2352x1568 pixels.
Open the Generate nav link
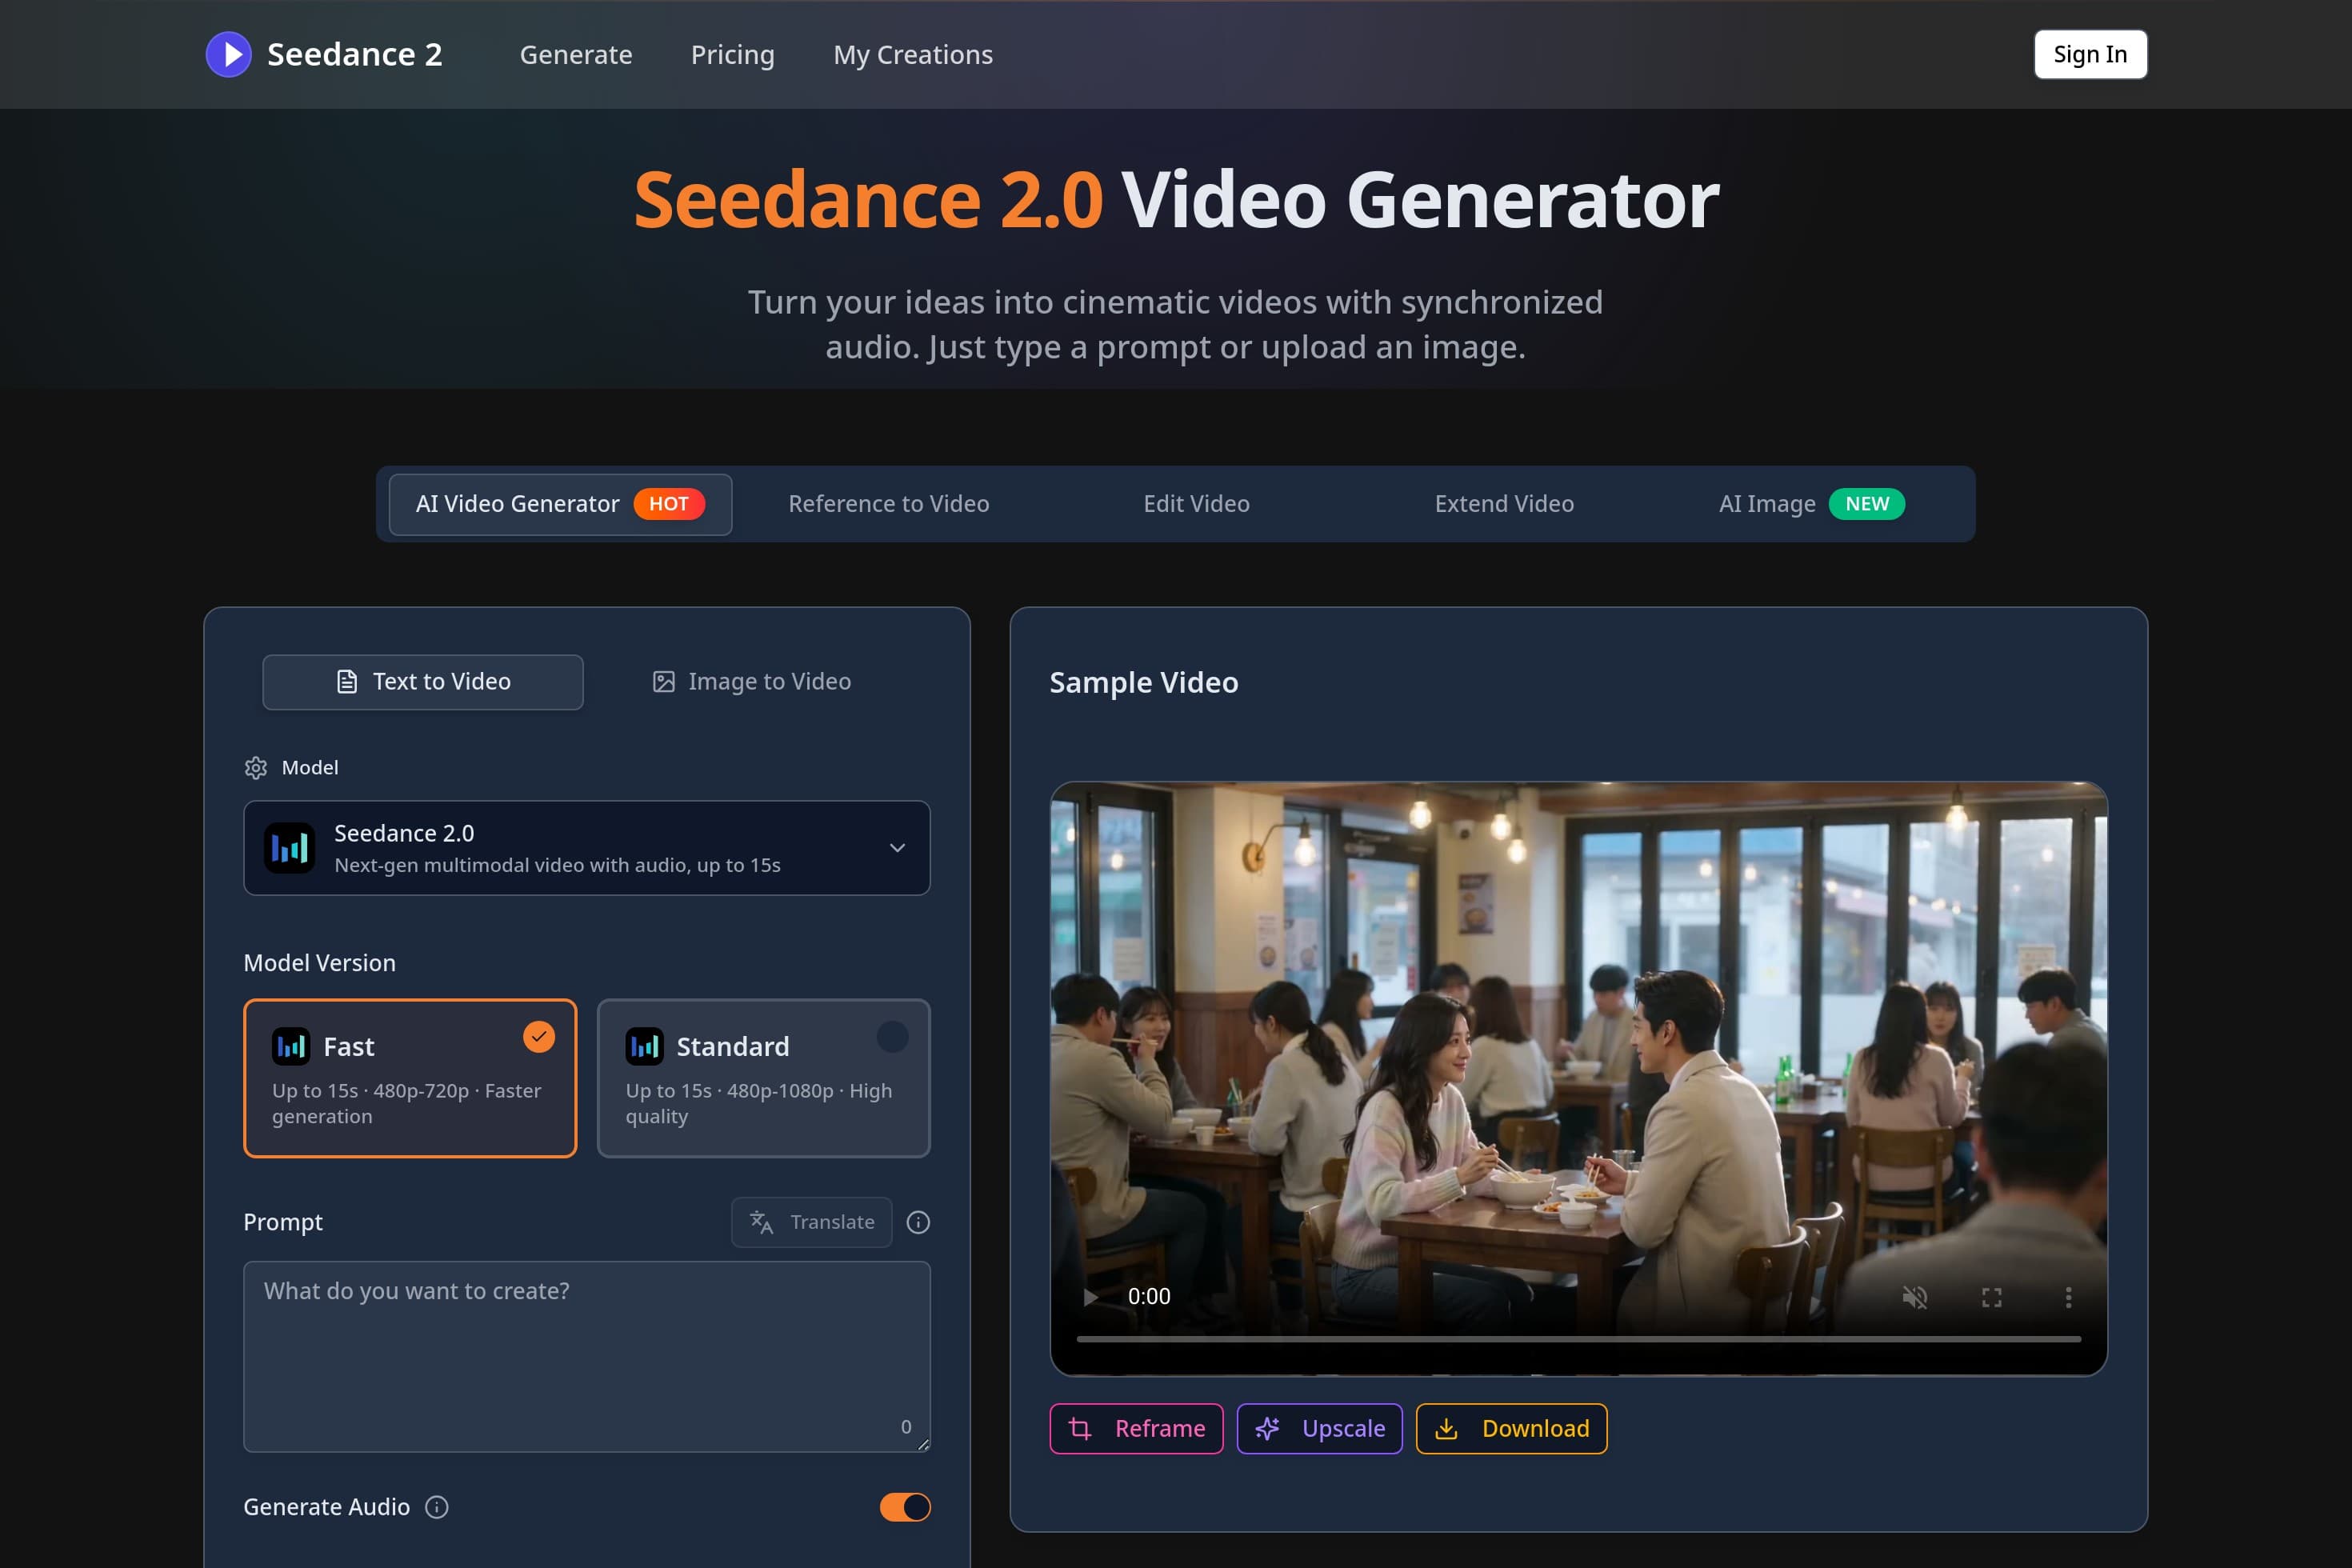[x=576, y=55]
